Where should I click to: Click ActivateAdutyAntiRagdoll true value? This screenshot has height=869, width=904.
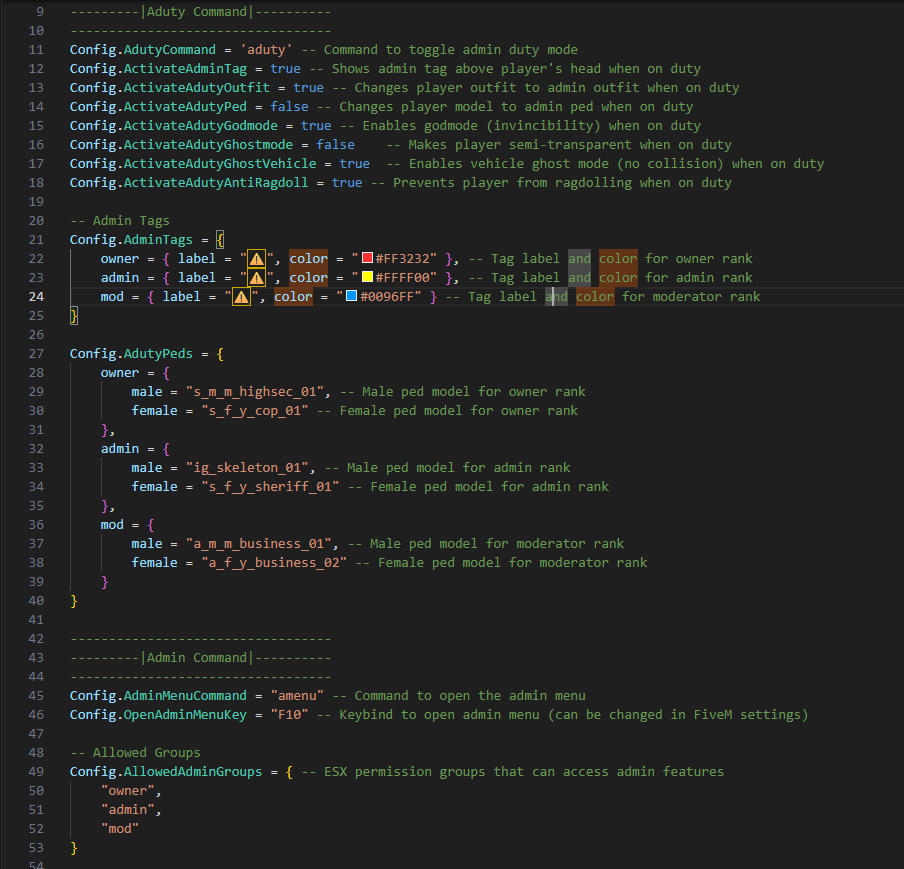tap(347, 183)
